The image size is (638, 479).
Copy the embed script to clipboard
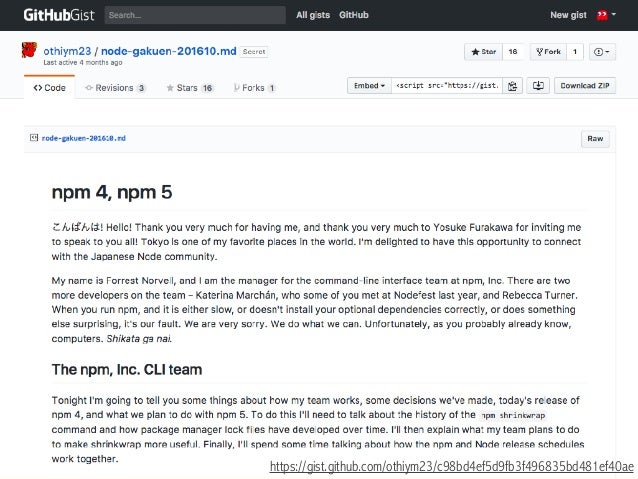pyautogui.click(x=512, y=86)
